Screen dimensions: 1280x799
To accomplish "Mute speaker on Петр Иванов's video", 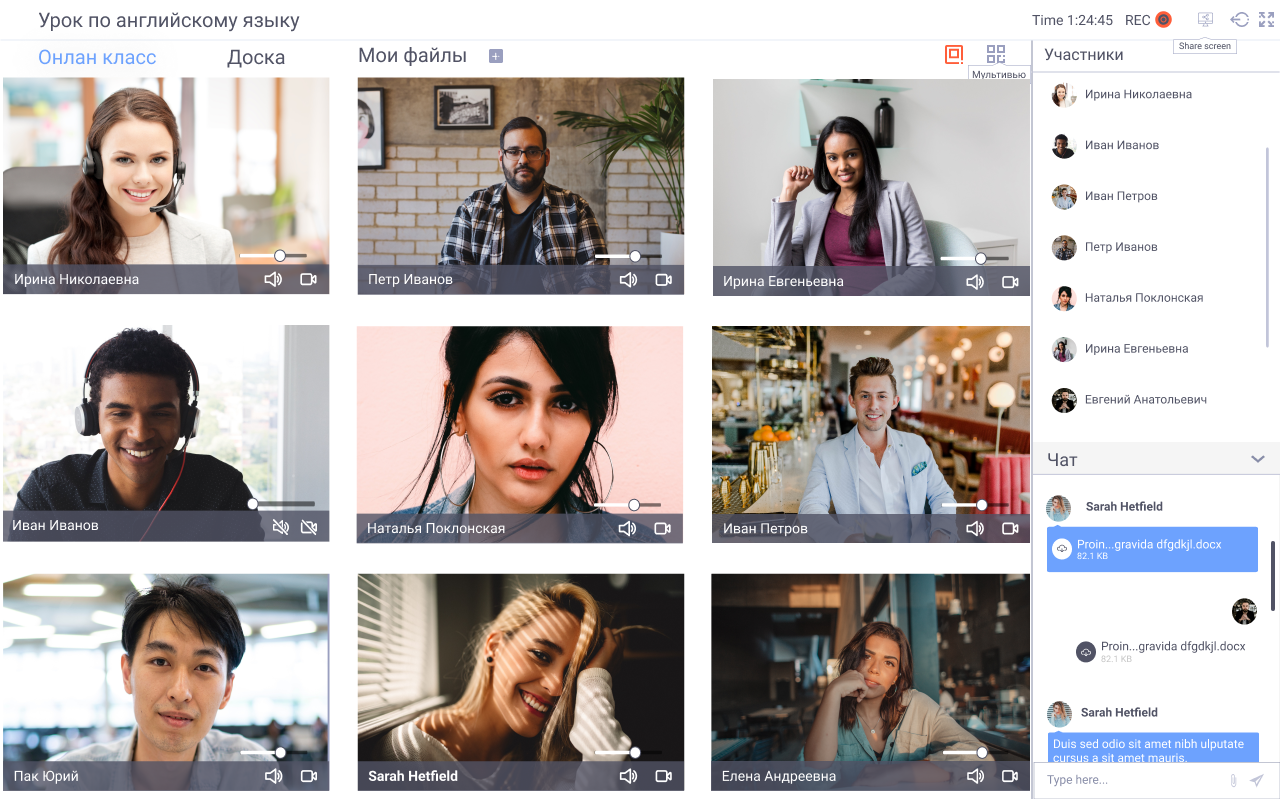I will [628, 280].
